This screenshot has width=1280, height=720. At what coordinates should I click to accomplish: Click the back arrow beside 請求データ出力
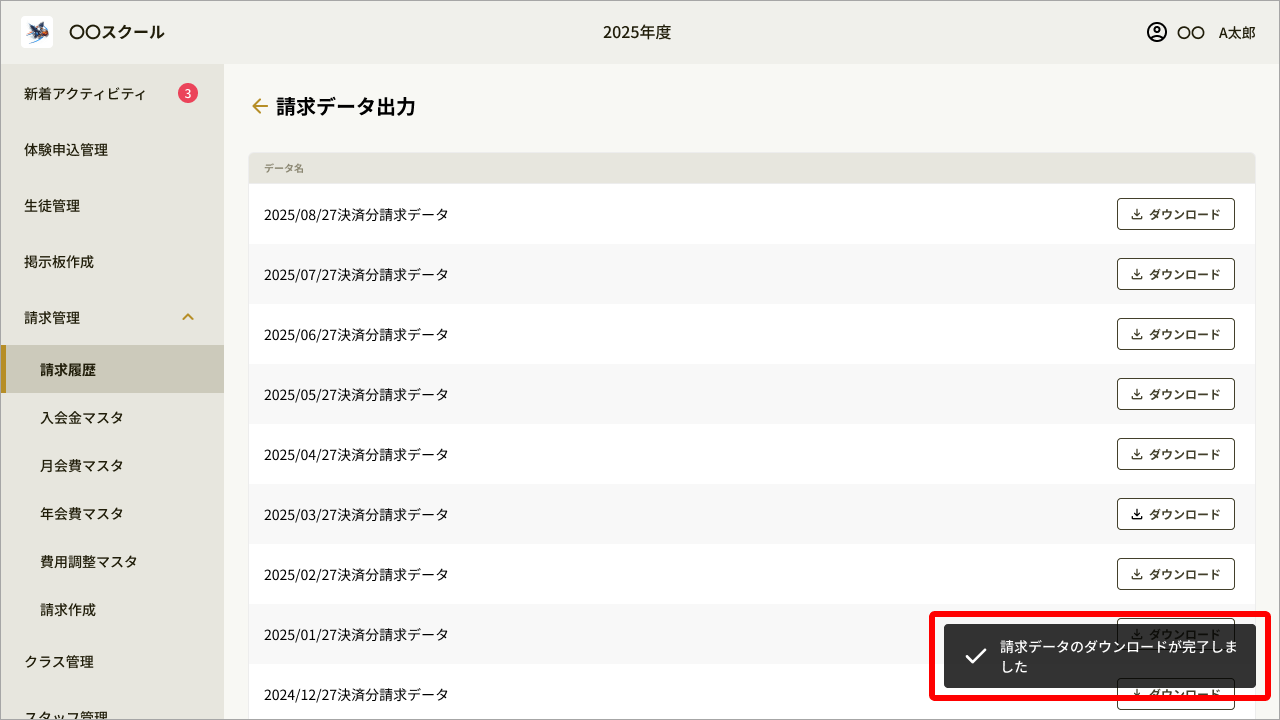[260, 106]
